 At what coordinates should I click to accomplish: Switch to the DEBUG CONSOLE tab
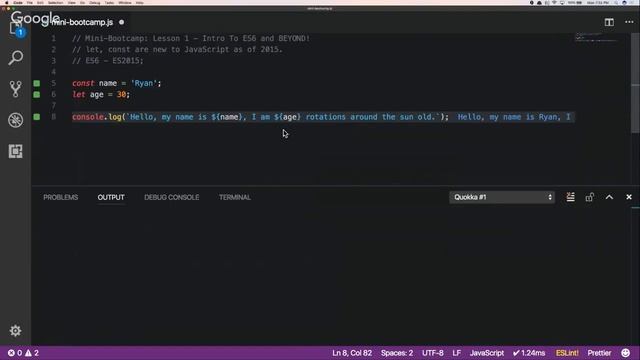171,197
